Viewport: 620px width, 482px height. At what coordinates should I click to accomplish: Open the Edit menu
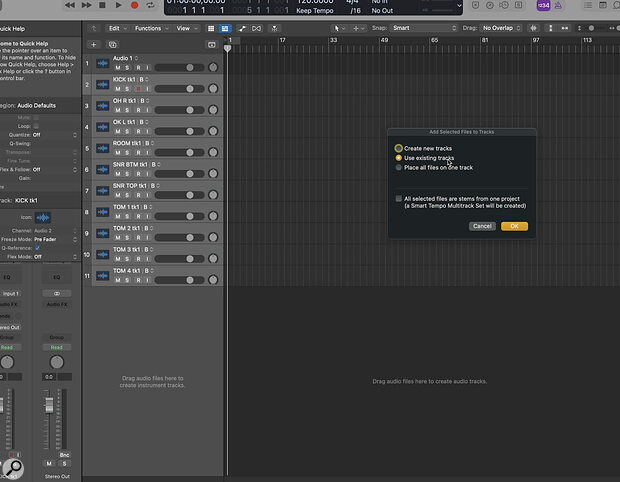coord(117,28)
